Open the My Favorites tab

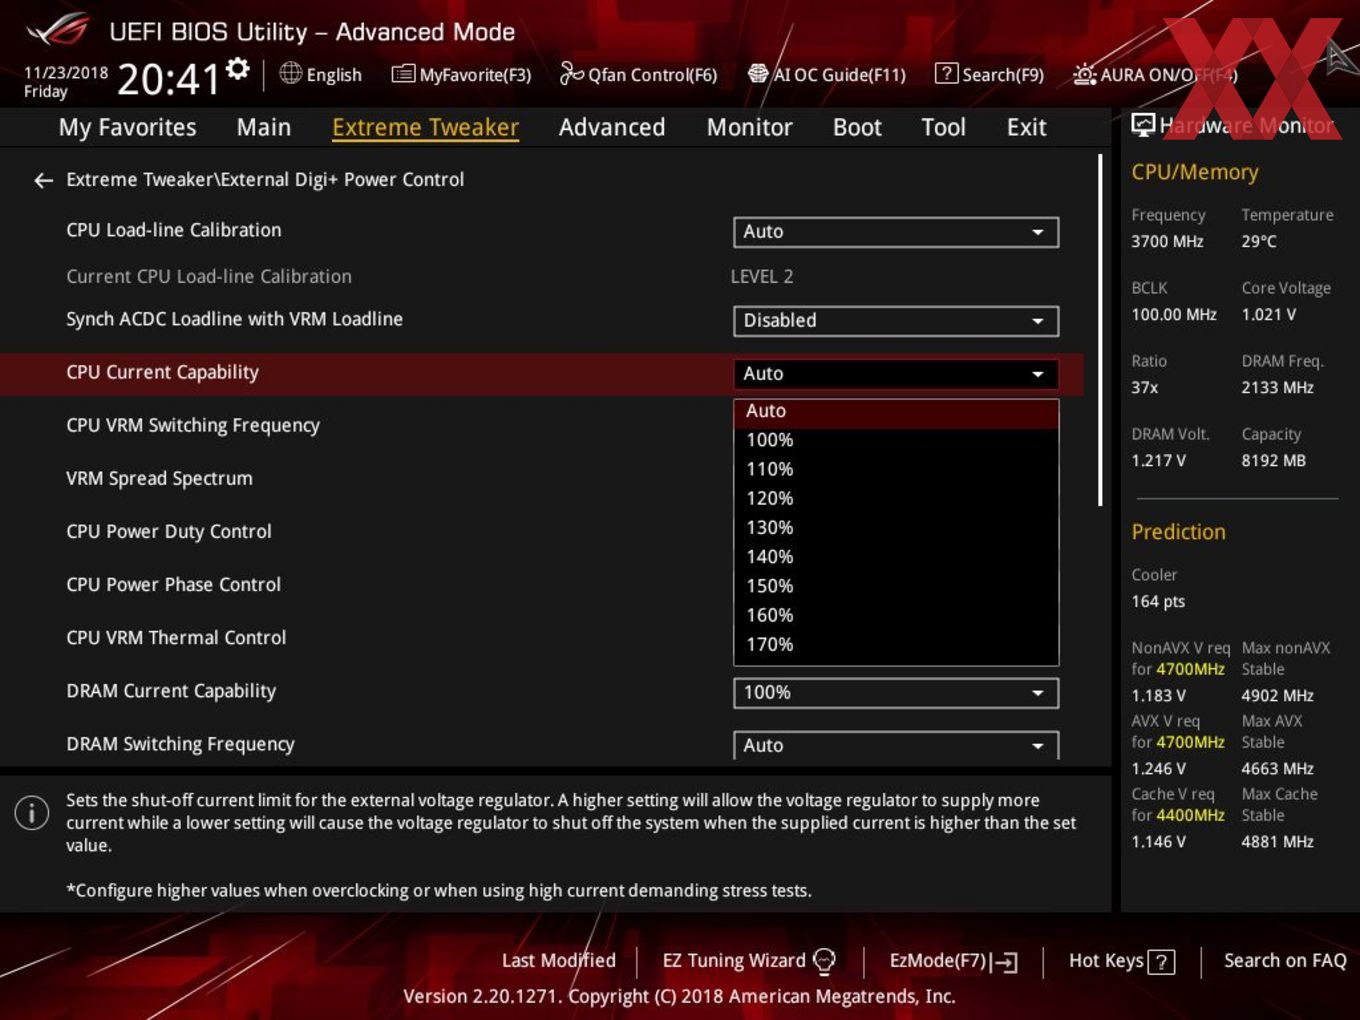[127, 127]
